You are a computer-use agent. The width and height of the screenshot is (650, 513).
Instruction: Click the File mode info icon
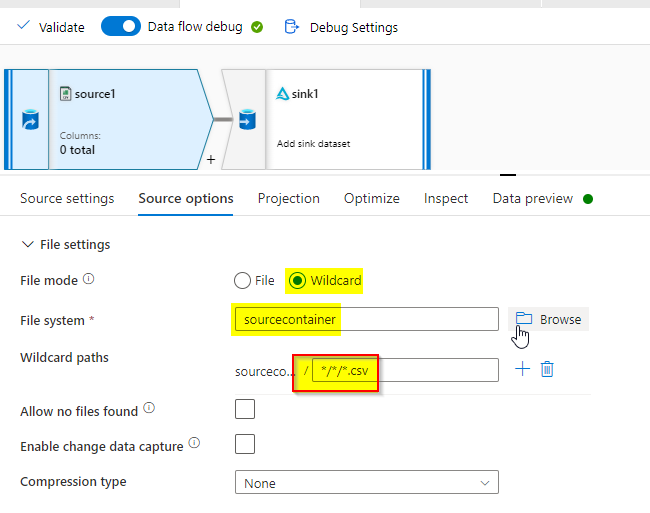coord(88,280)
